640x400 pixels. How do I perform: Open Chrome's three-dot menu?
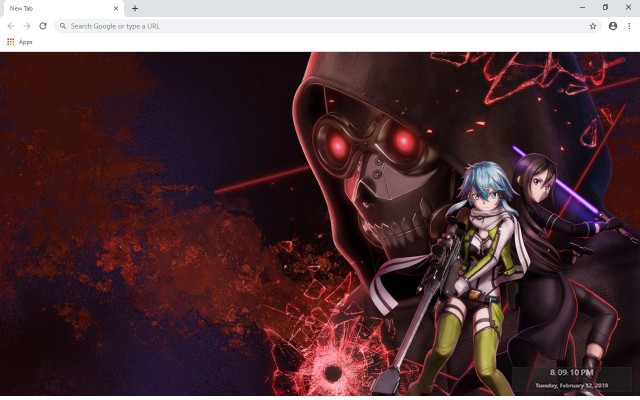point(629,26)
